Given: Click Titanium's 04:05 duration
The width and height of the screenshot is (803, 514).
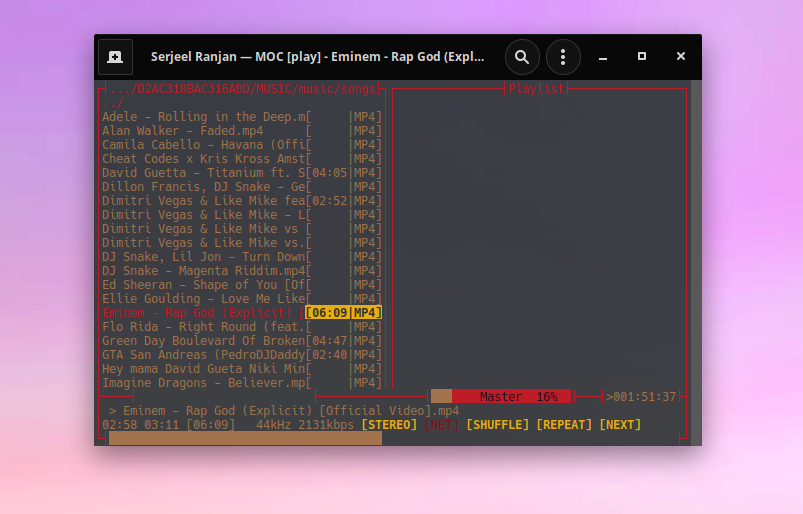Looking at the screenshot, I should coord(330,173).
